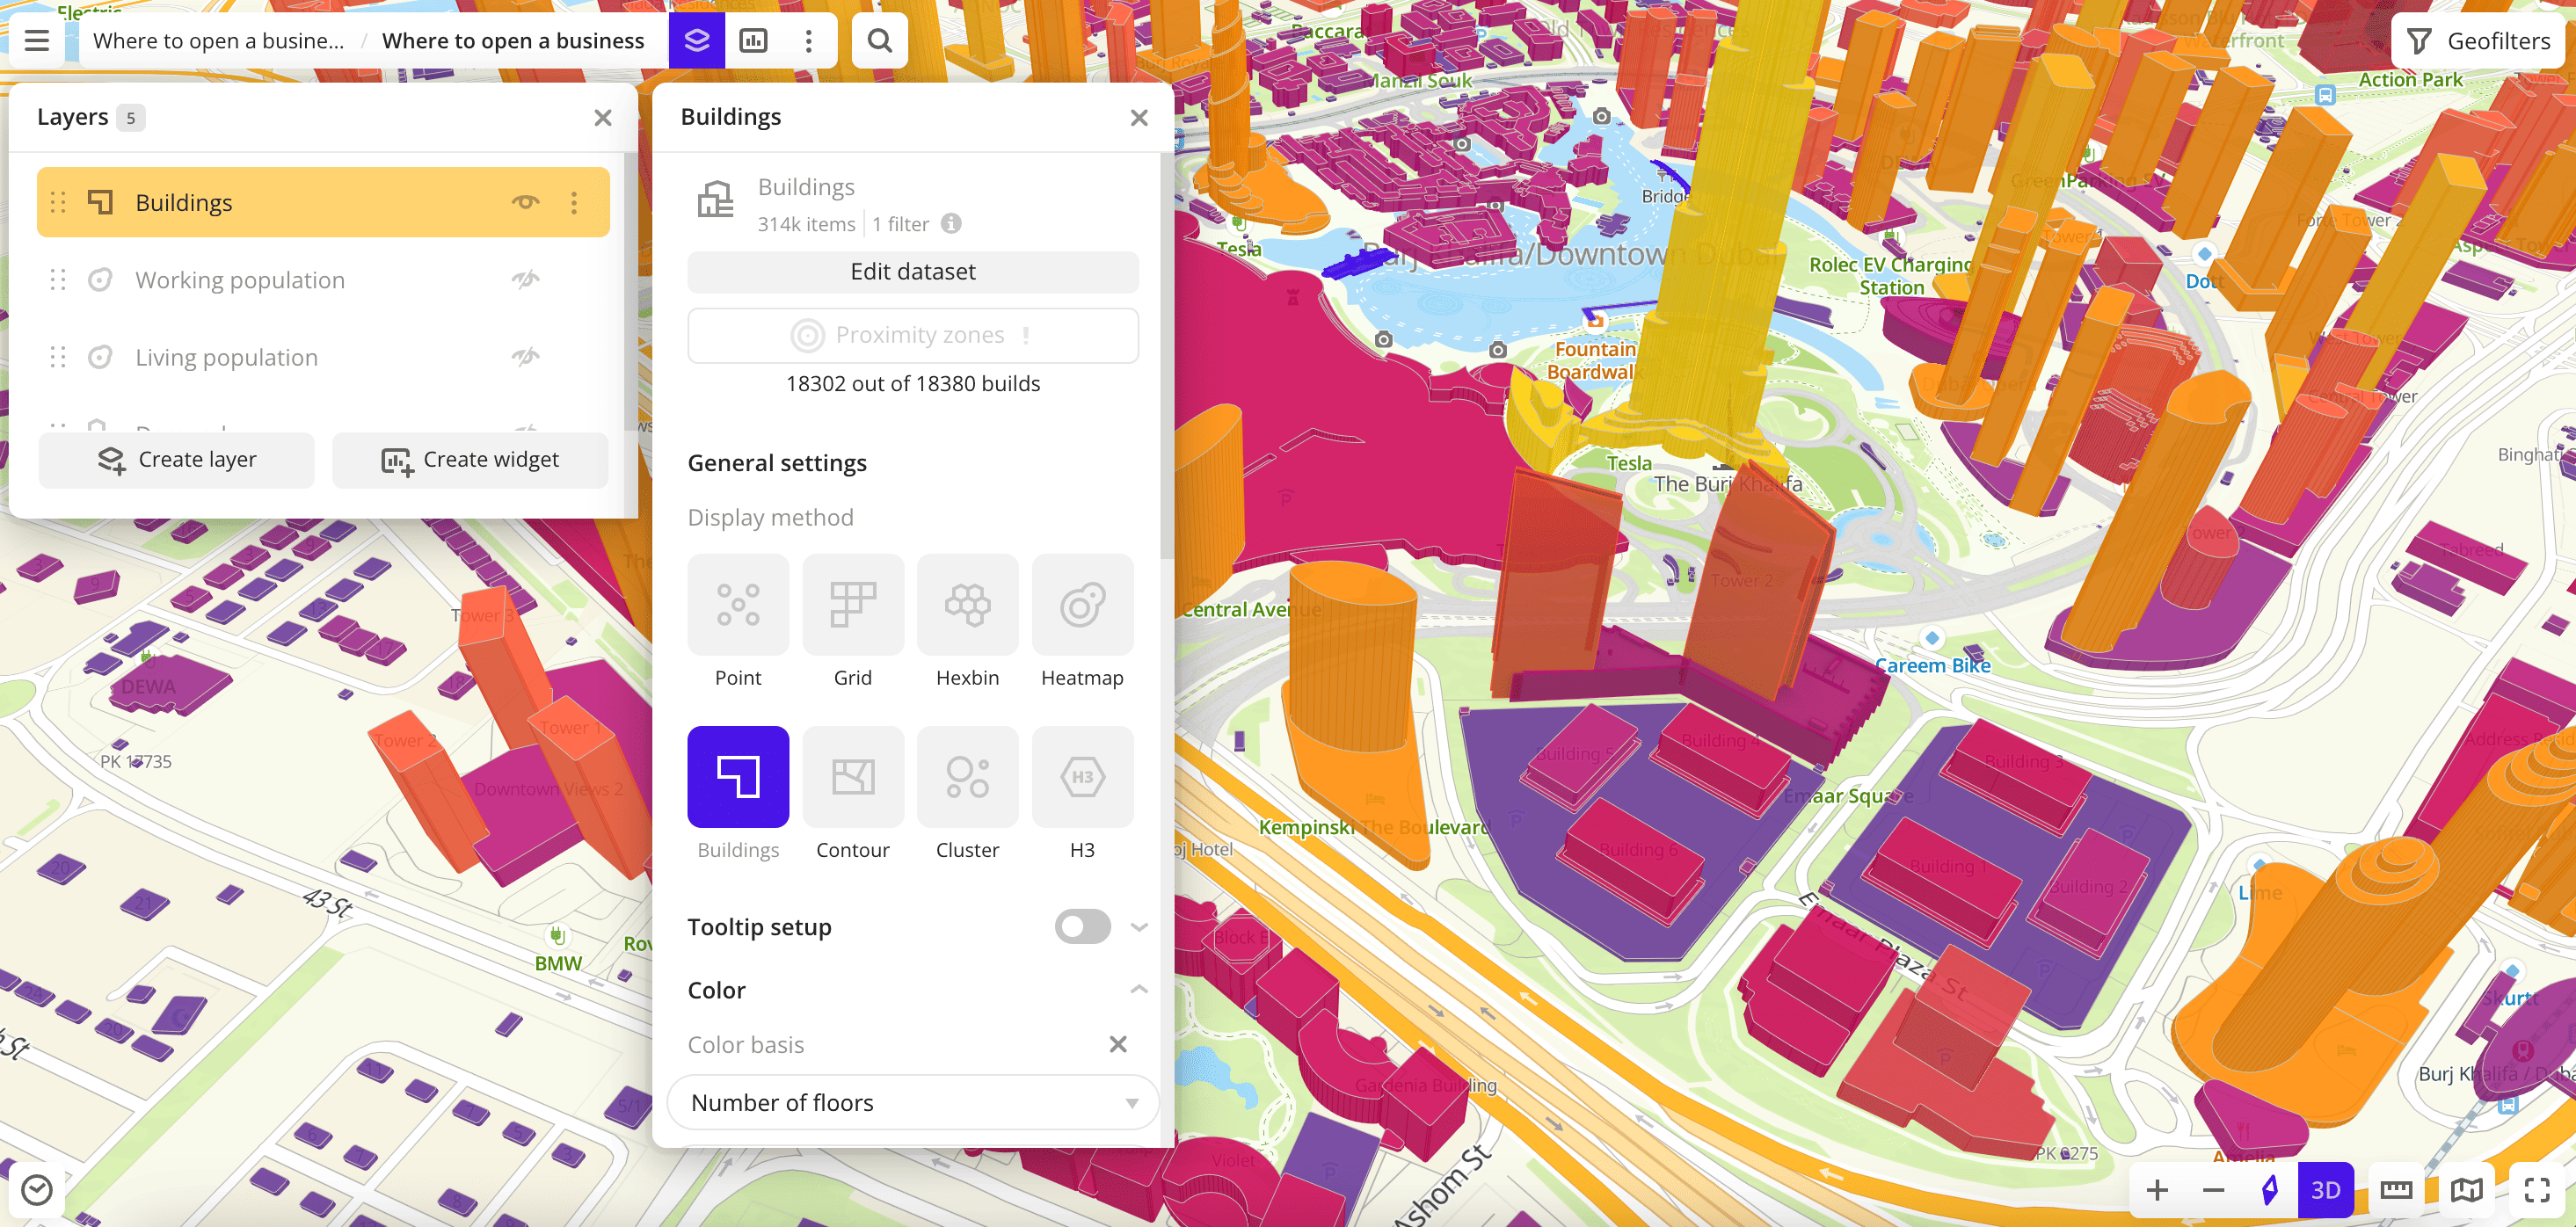Hide the Buildings layer eye icon
The height and width of the screenshot is (1227, 2576).
coord(525,203)
